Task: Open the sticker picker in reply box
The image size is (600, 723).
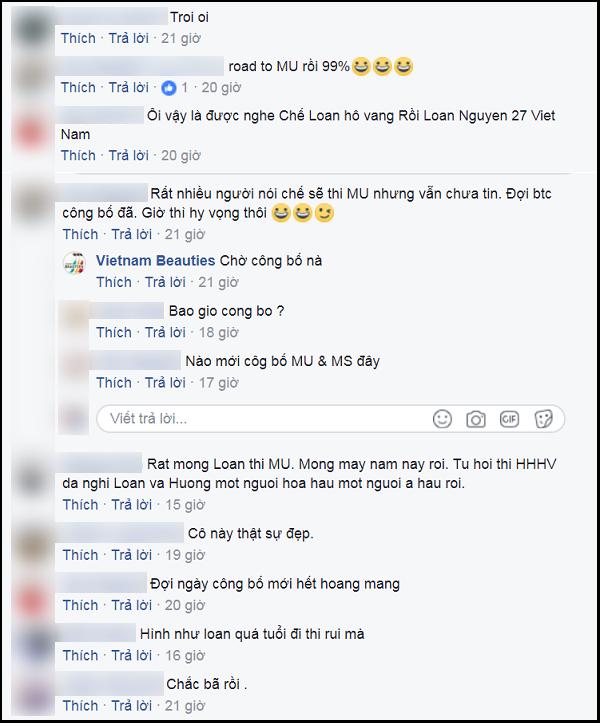Action: click(x=543, y=419)
